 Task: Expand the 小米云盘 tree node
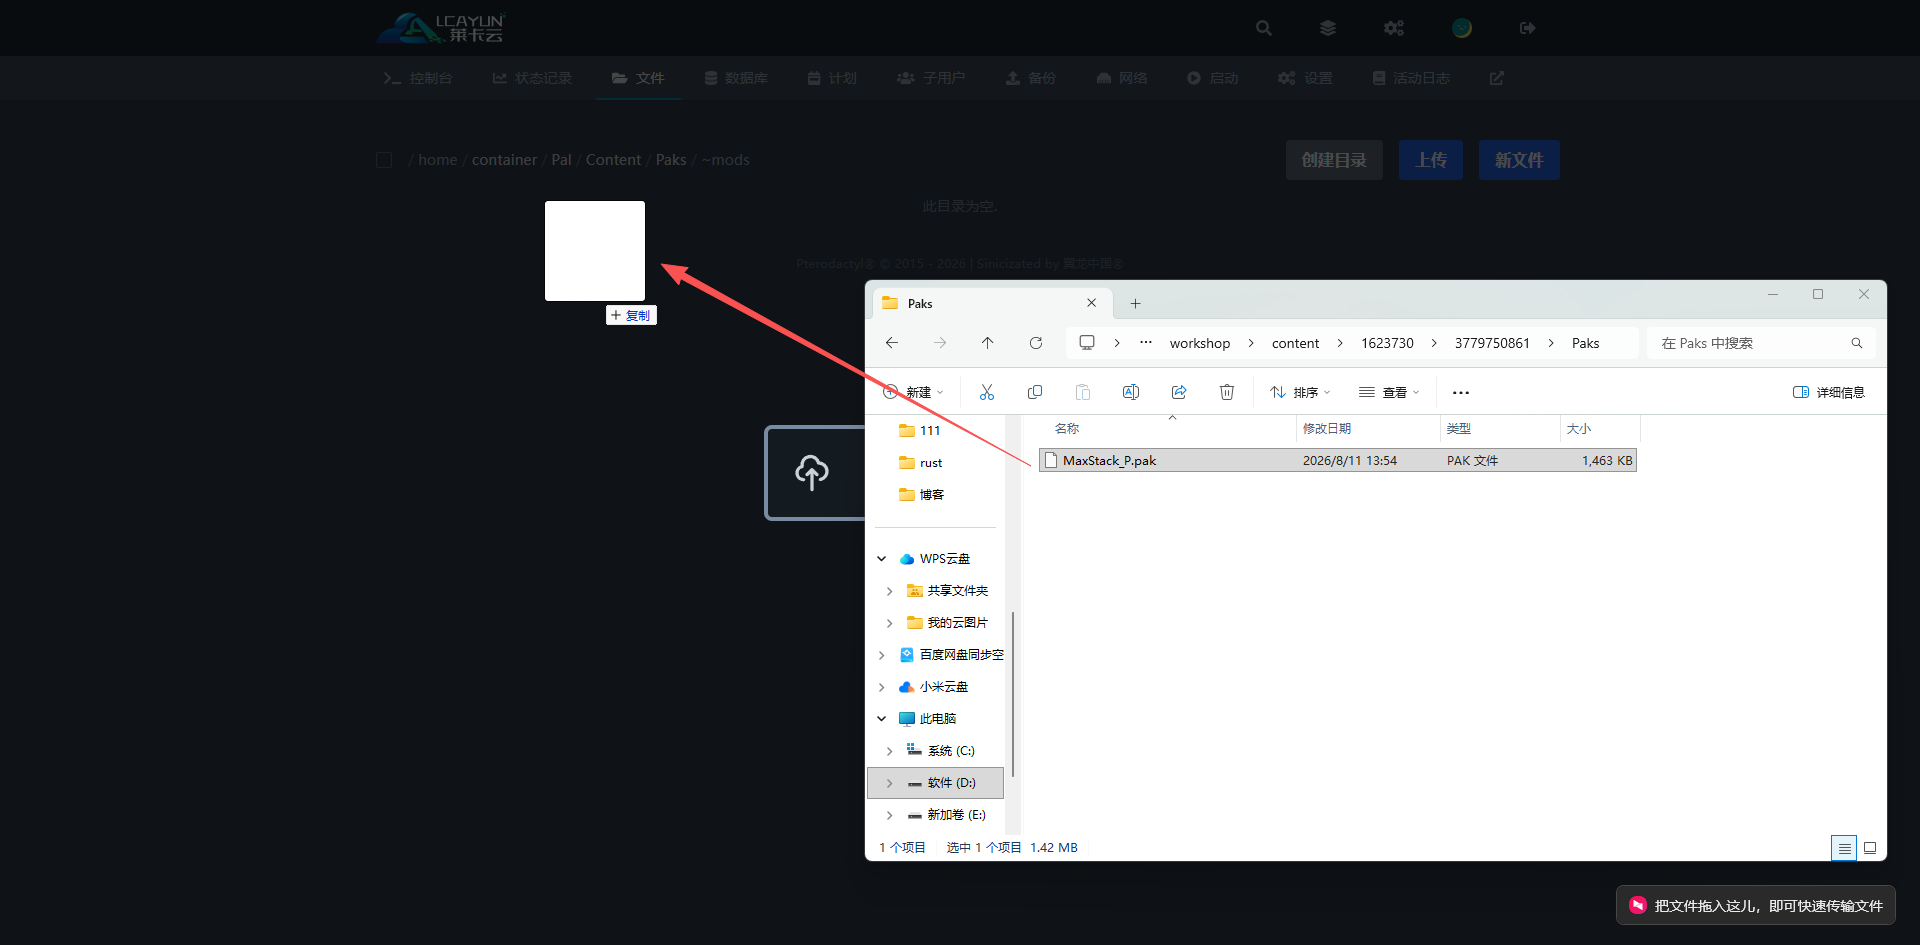(882, 687)
